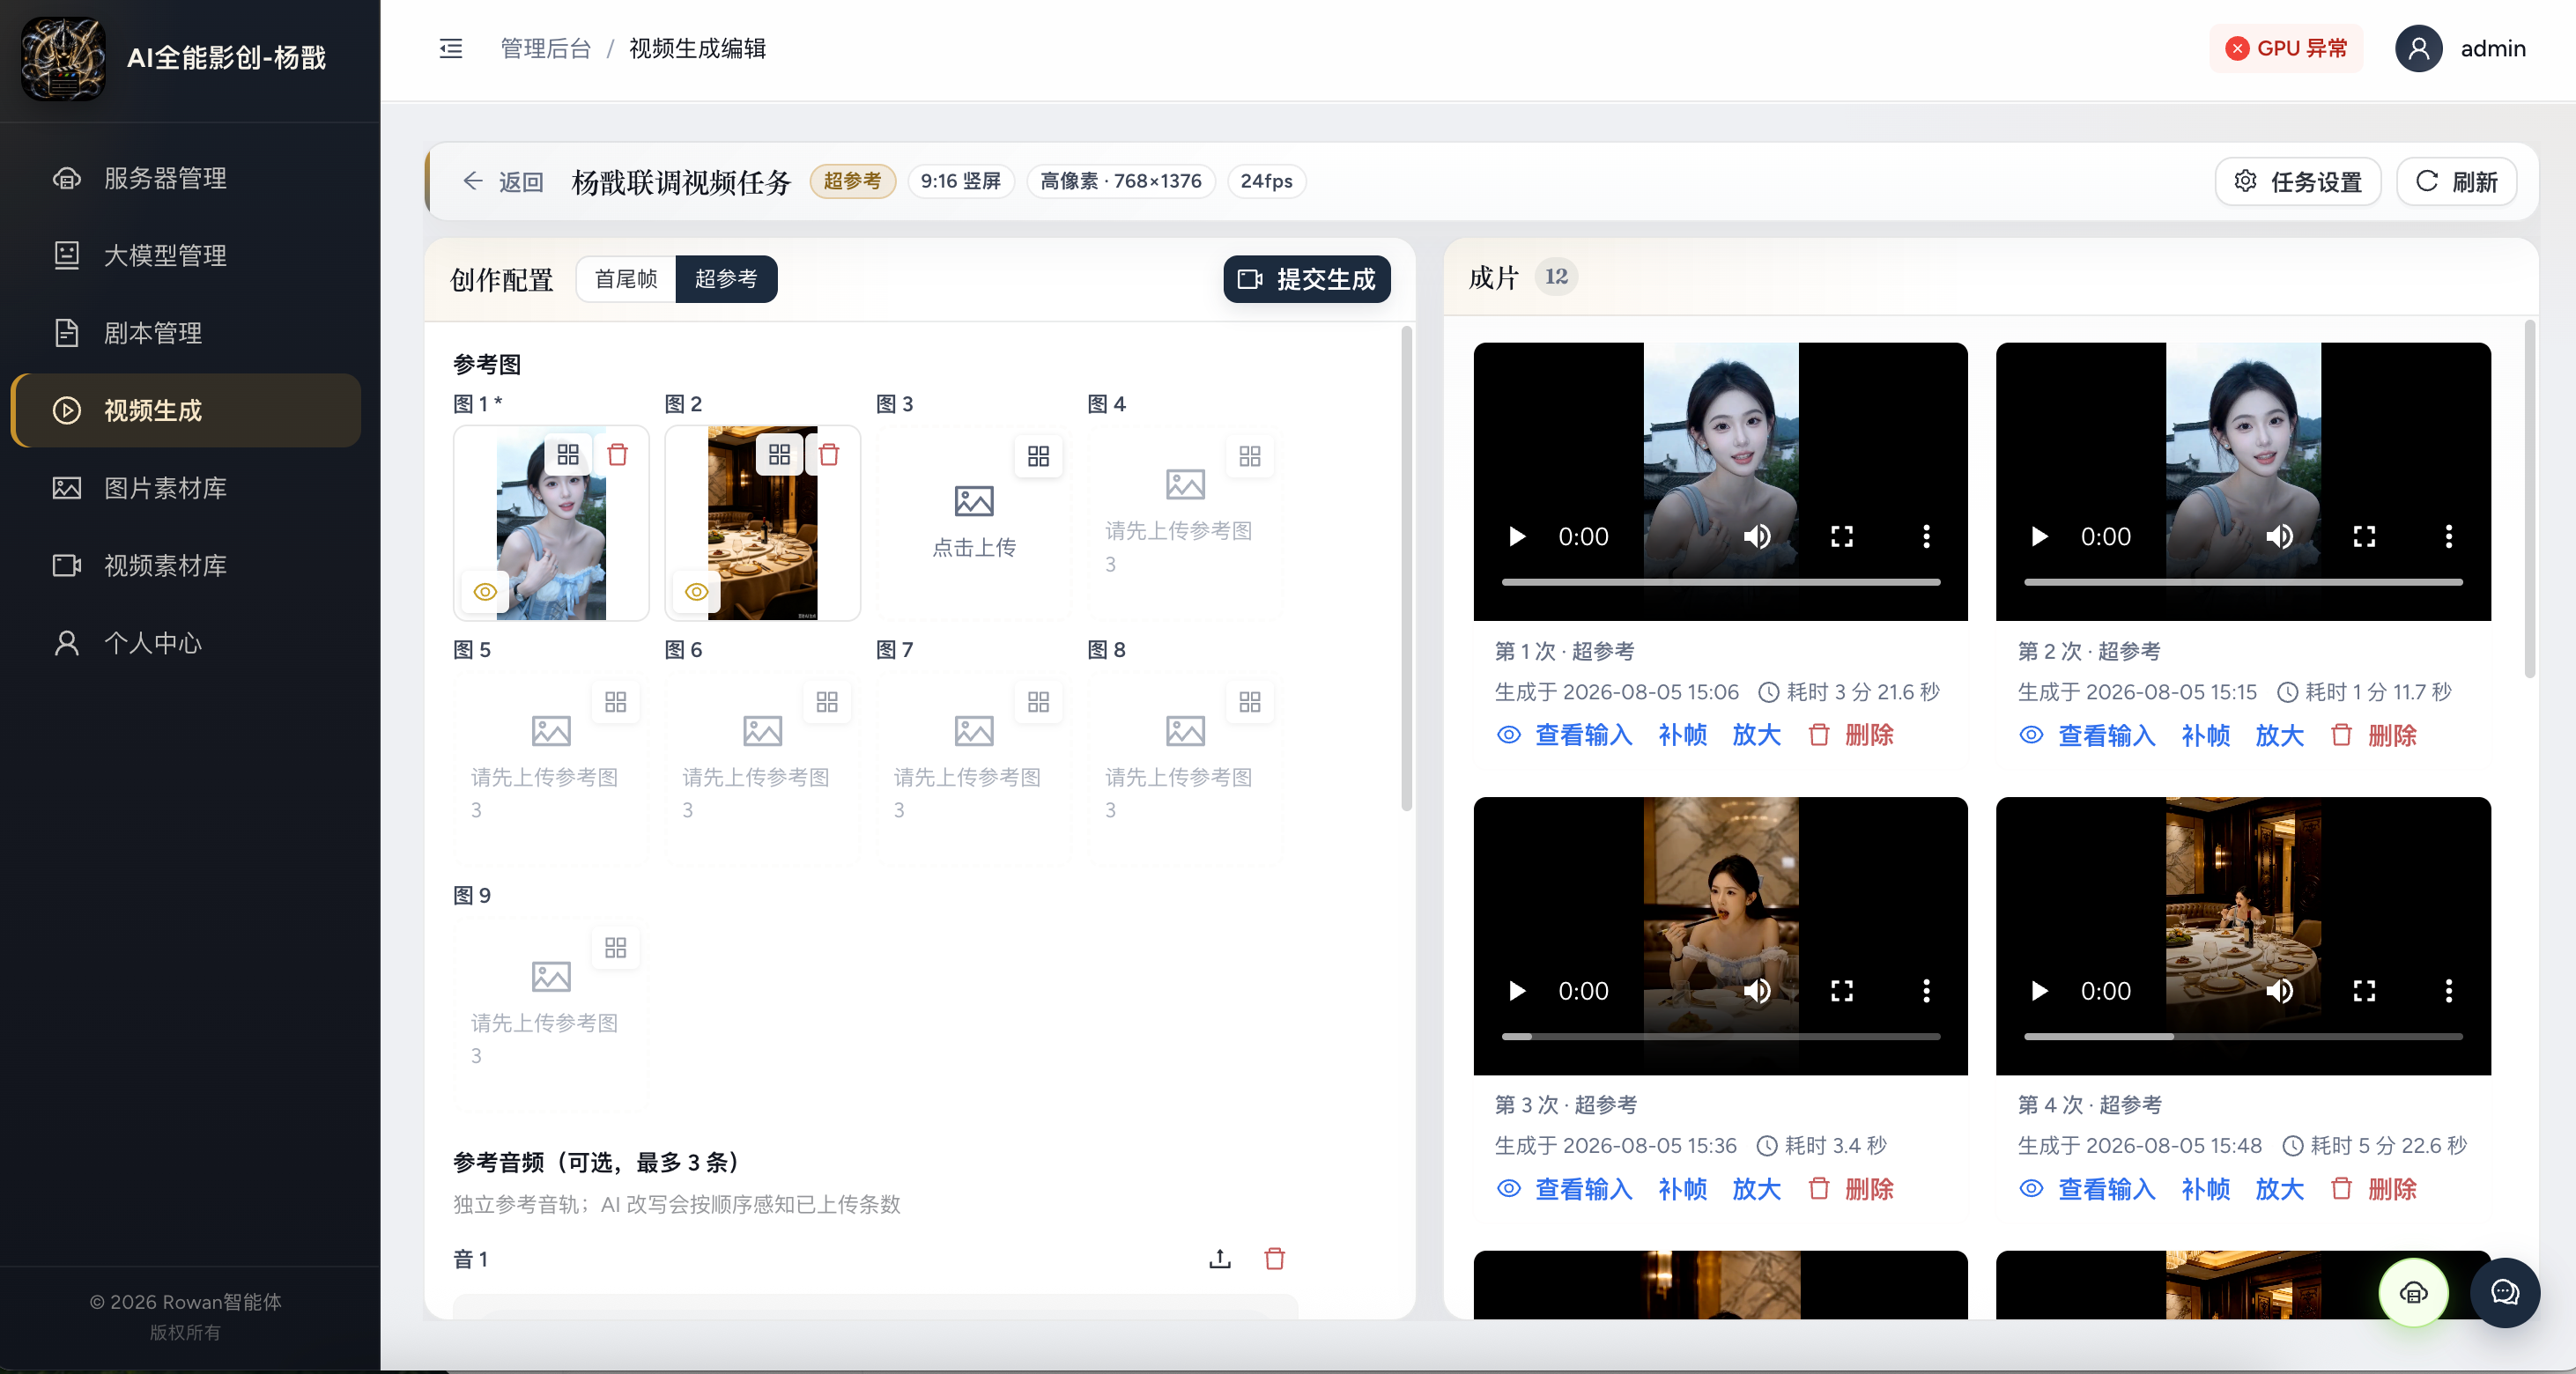Image resolution: width=2576 pixels, height=1374 pixels.
Task: Open more options on the 第 1 次 video
Action: pos(1926,537)
